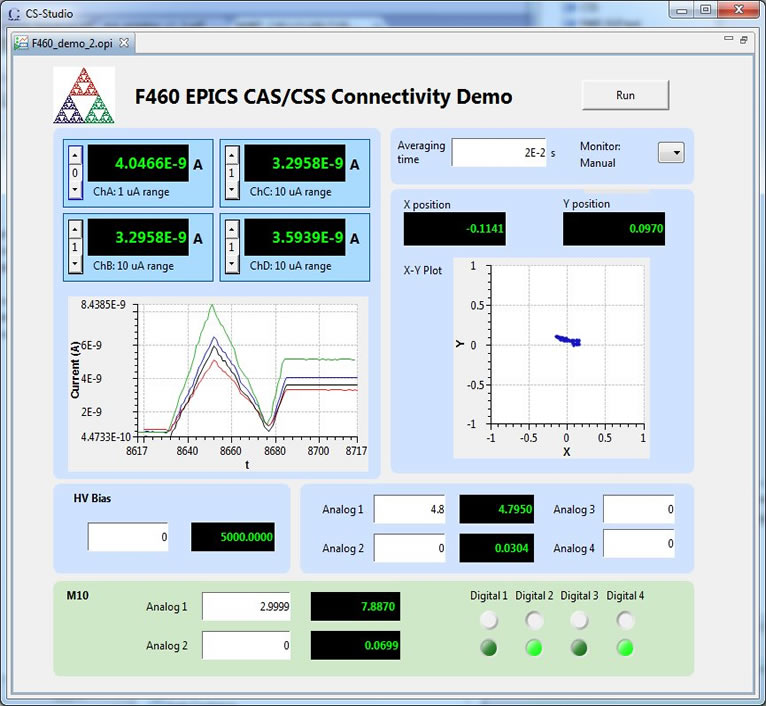The width and height of the screenshot is (766, 706).
Task: Select the F460_demo_2.opi tab
Action: [73, 43]
